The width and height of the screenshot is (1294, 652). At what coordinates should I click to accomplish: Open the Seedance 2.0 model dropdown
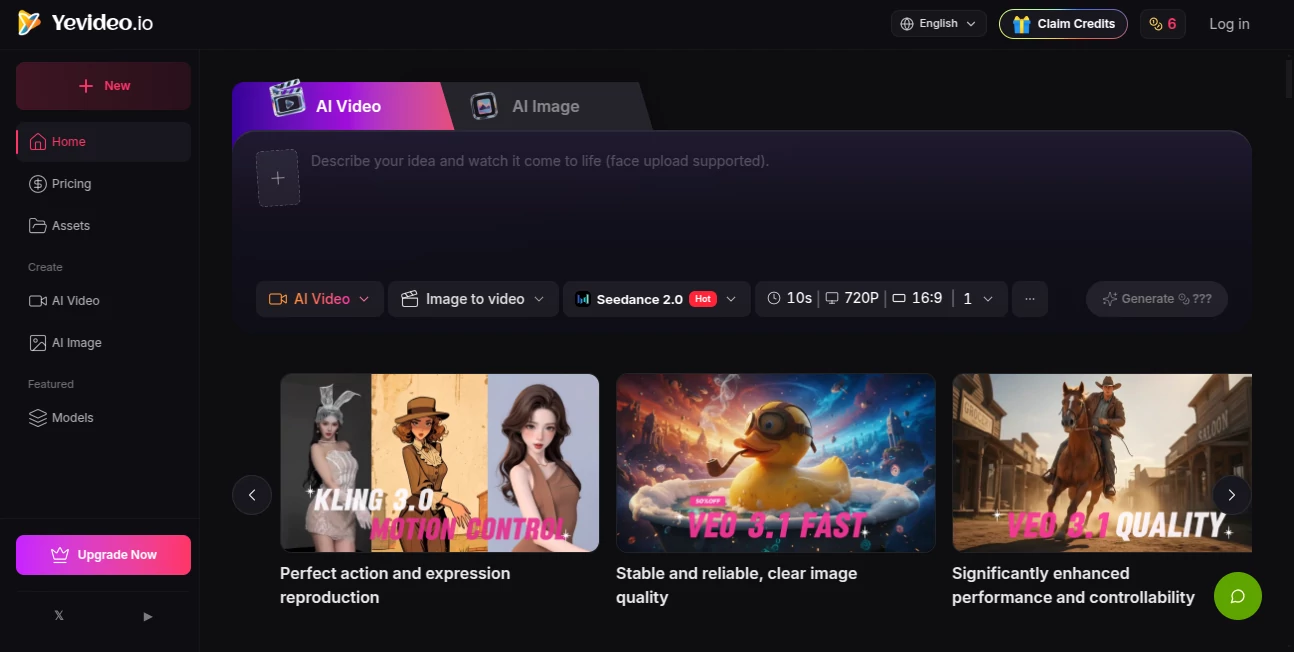pos(657,299)
